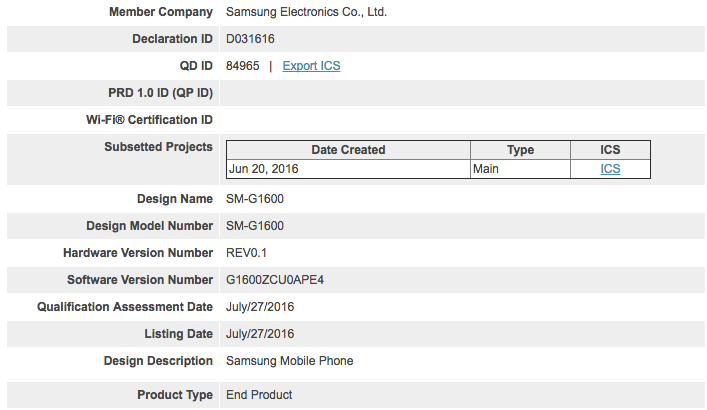Screen dimensions: 707x410
Task: Open the ICS link in Subsetted Projects table
Action: point(610,169)
